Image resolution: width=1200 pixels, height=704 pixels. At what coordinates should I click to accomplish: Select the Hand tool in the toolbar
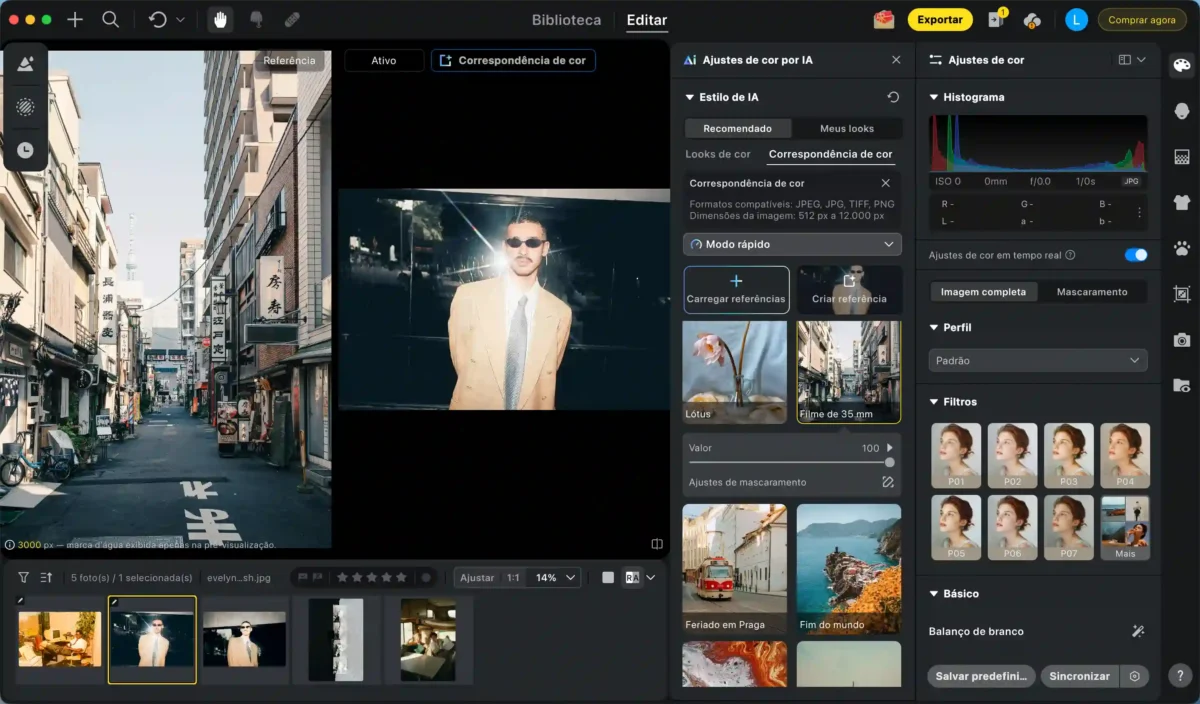219,19
